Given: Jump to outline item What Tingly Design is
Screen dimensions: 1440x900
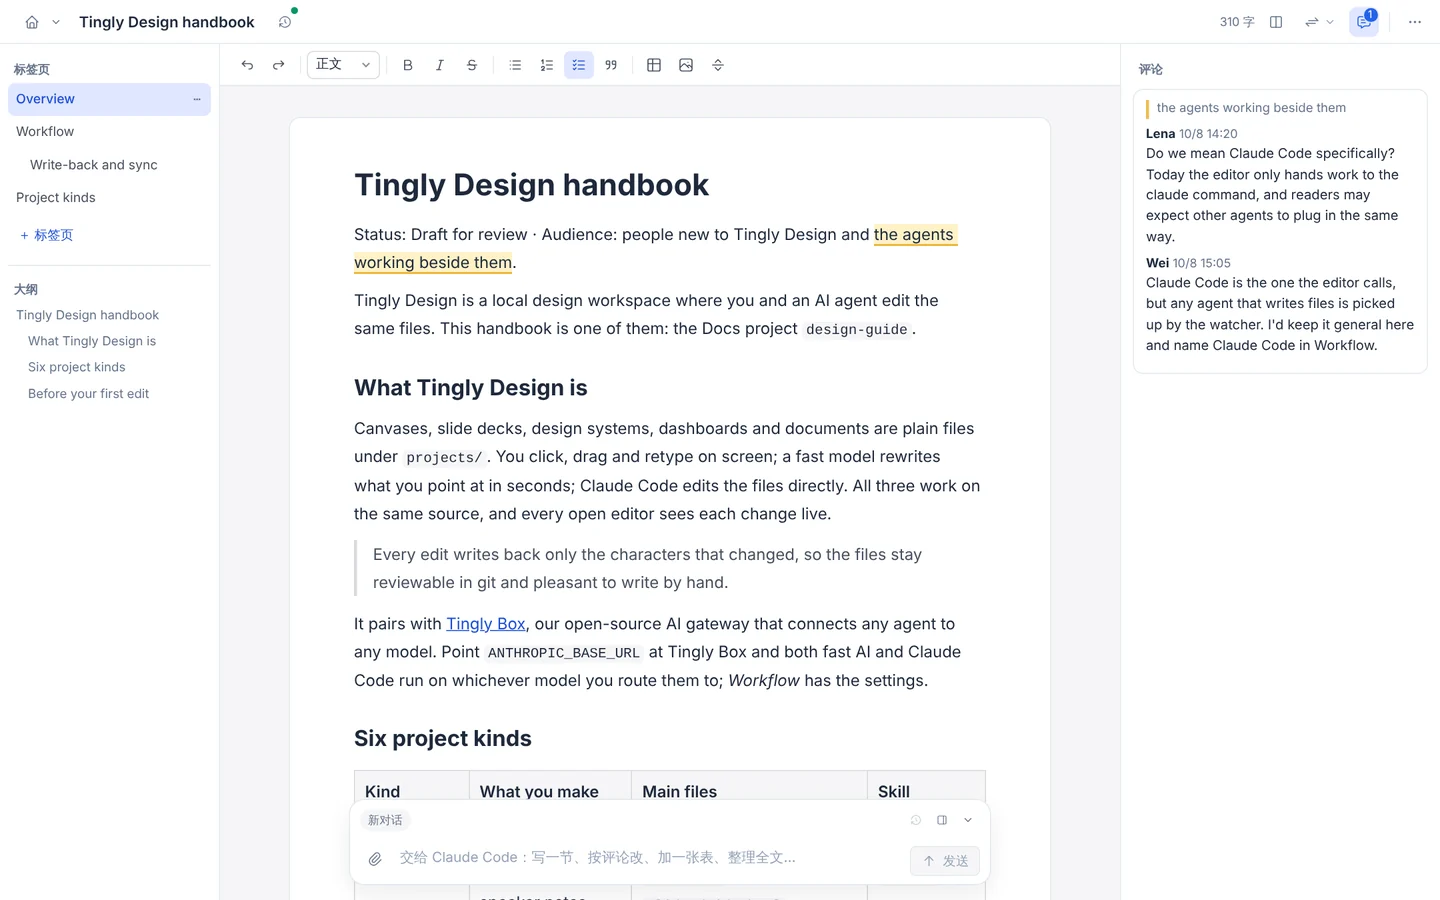Looking at the screenshot, I should [x=92, y=341].
